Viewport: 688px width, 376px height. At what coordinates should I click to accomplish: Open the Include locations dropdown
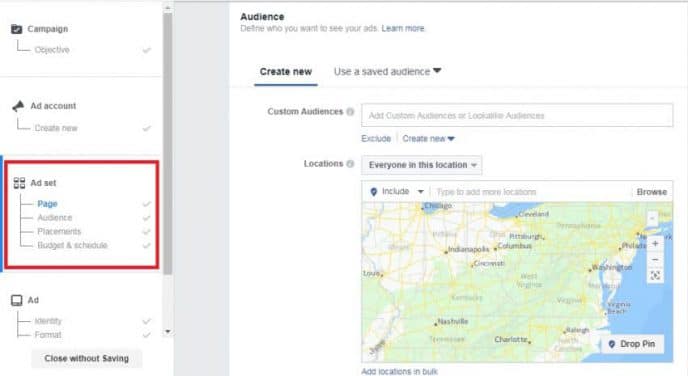pyautogui.click(x=397, y=192)
